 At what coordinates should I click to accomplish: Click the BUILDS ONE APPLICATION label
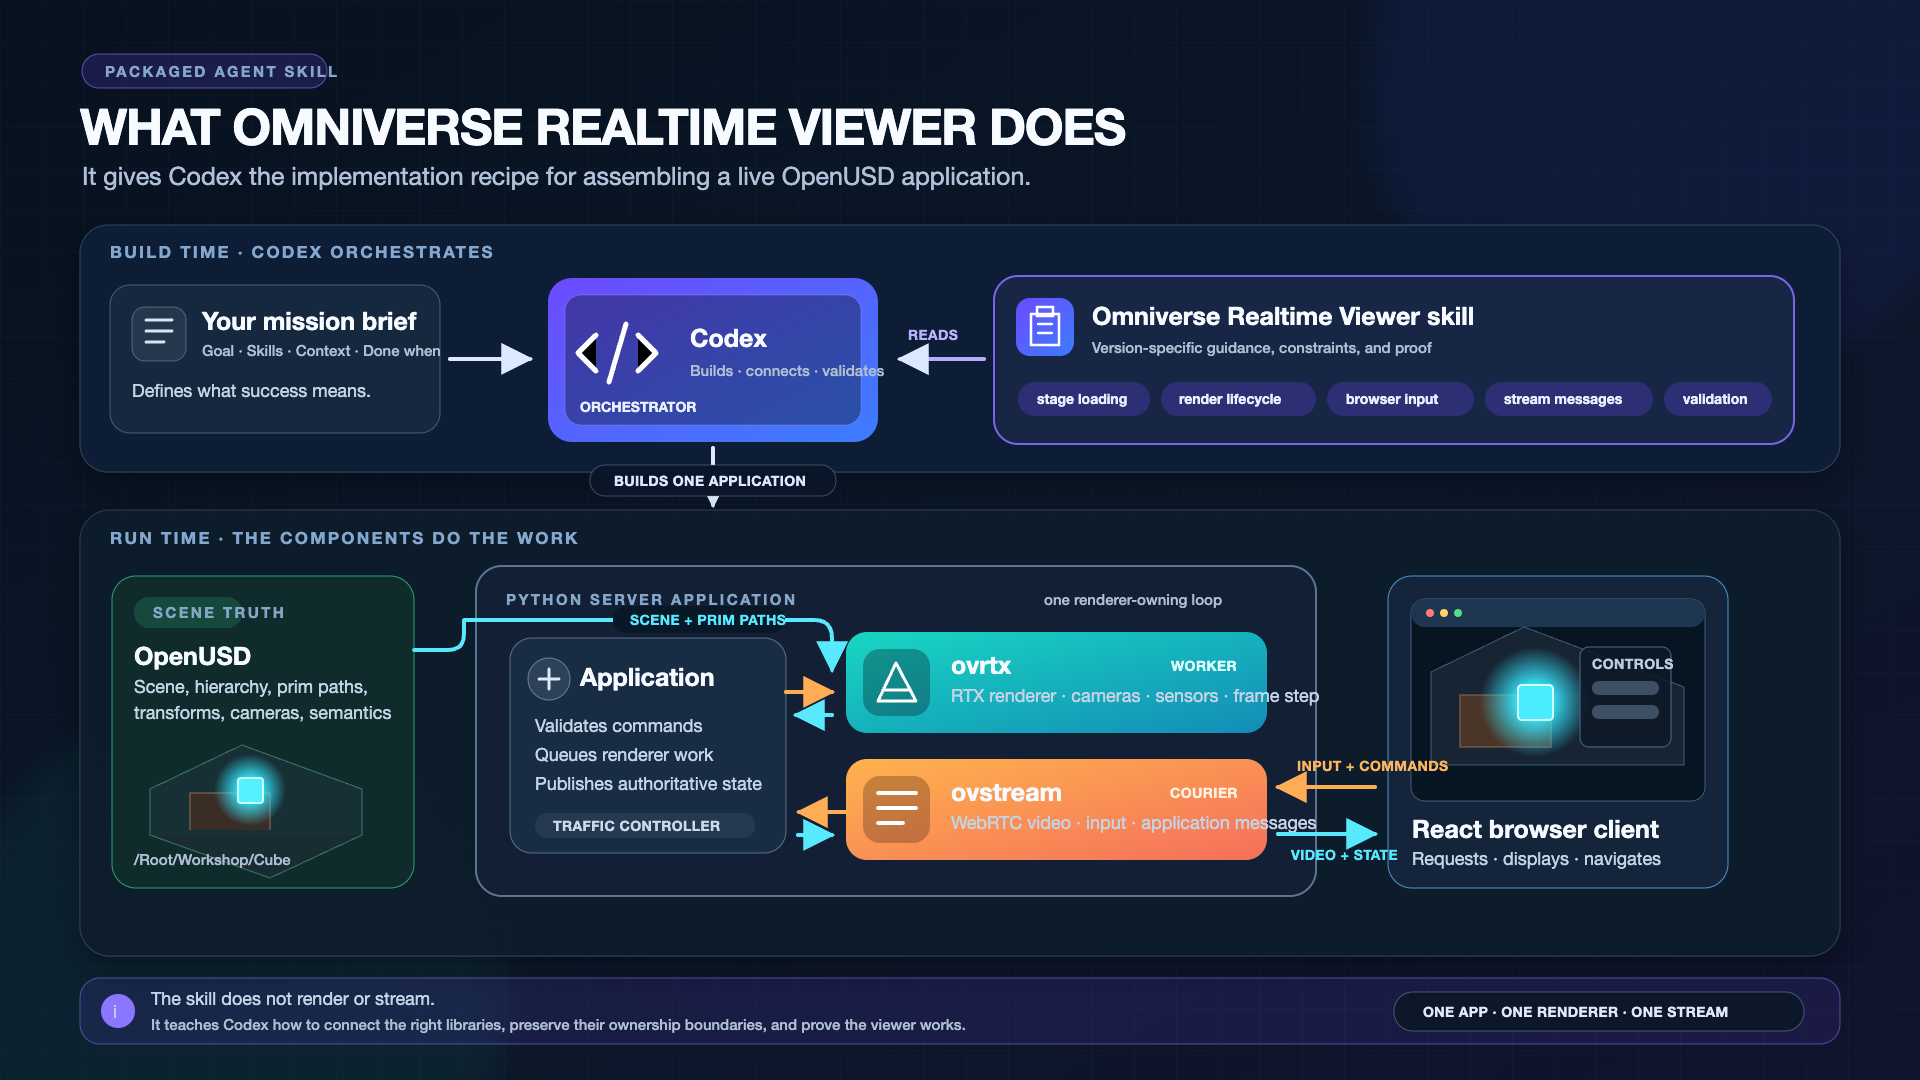tap(712, 481)
